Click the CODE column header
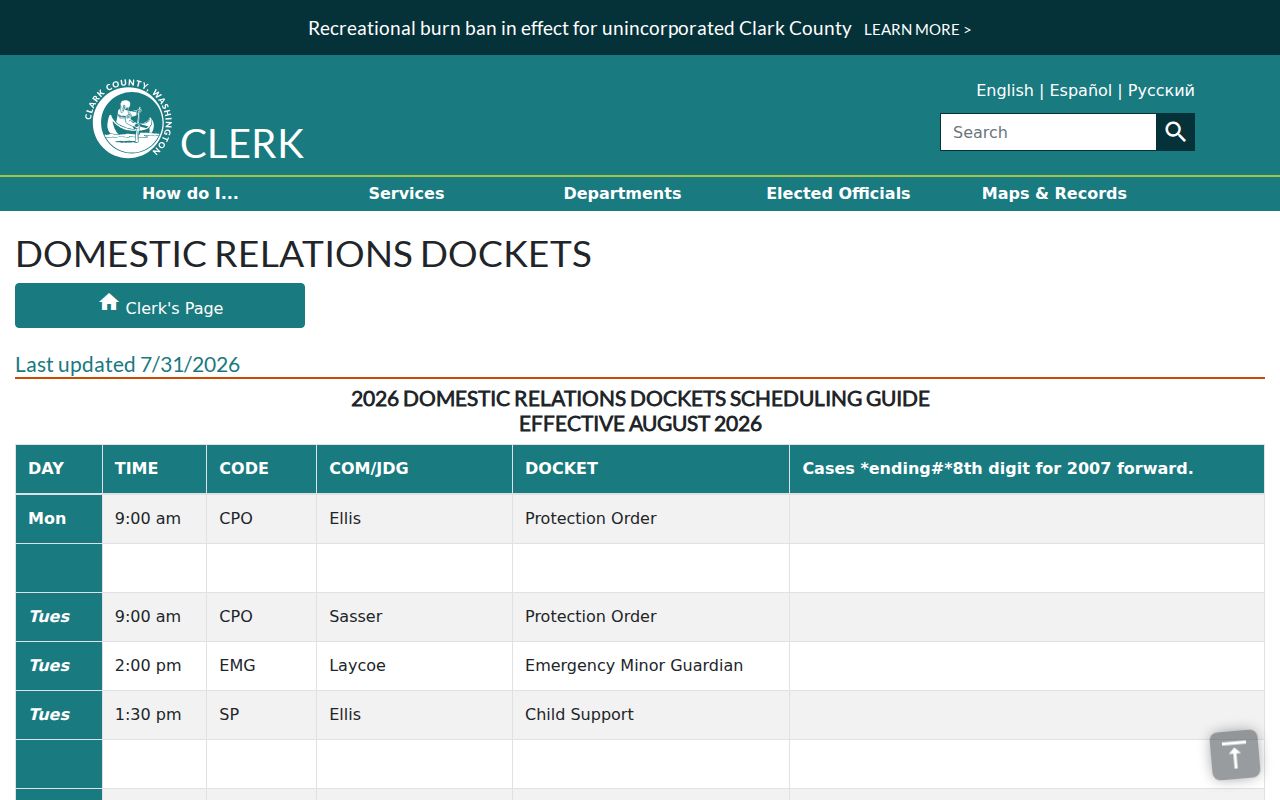The image size is (1280, 800). click(x=261, y=469)
